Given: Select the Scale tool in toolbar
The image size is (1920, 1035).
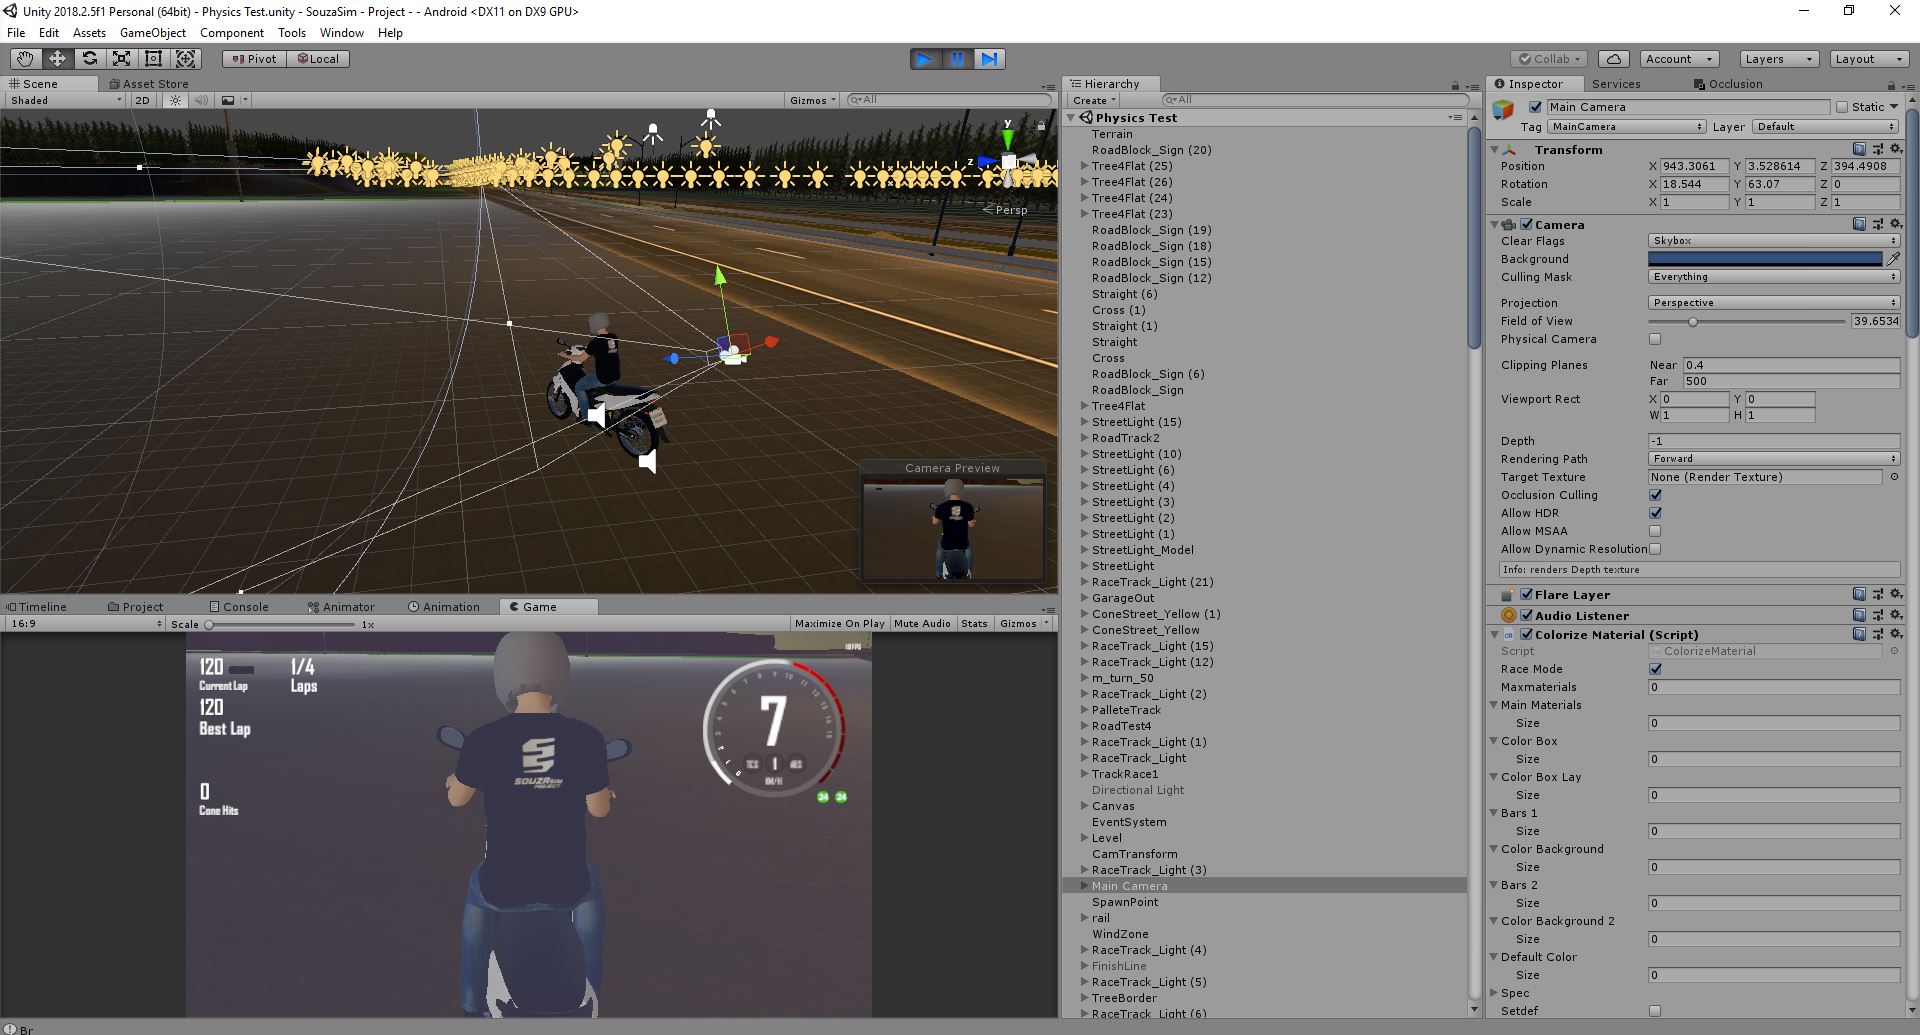Looking at the screenshot, I should 121,59.
